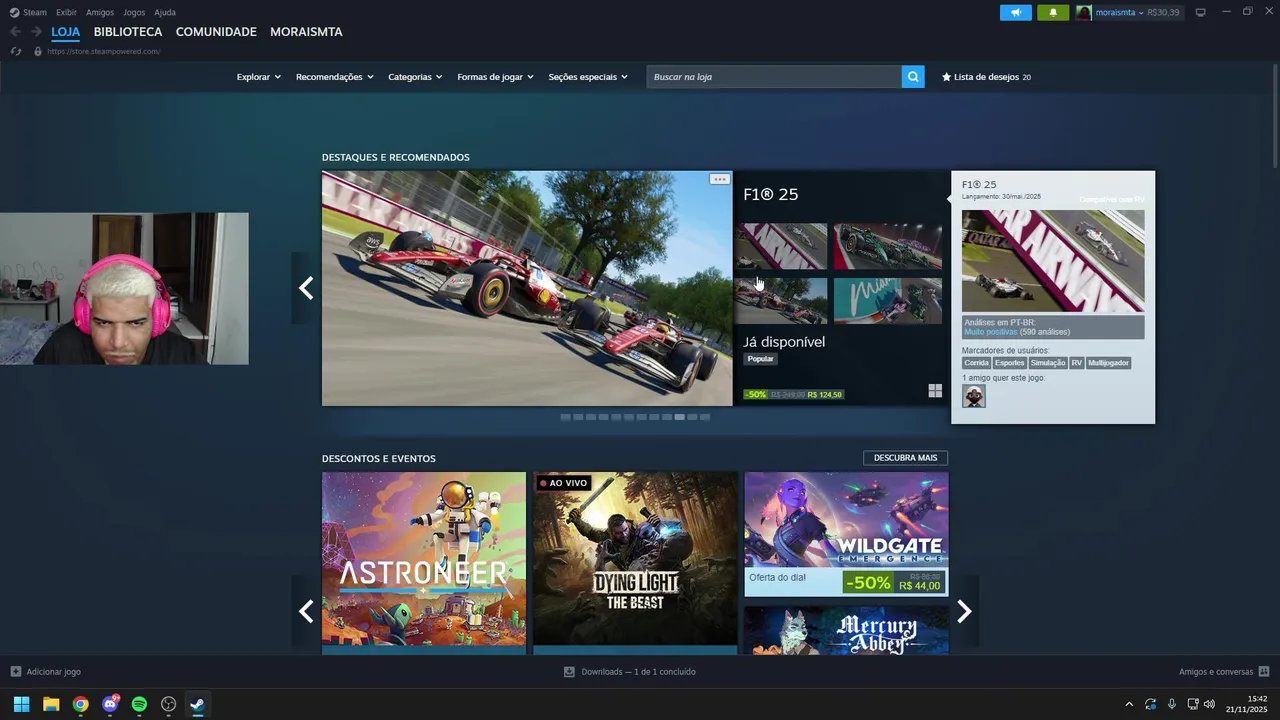Expand the Categorias dropdown
Viewport: 1280px width, 720px height.
tap(415, 77)
